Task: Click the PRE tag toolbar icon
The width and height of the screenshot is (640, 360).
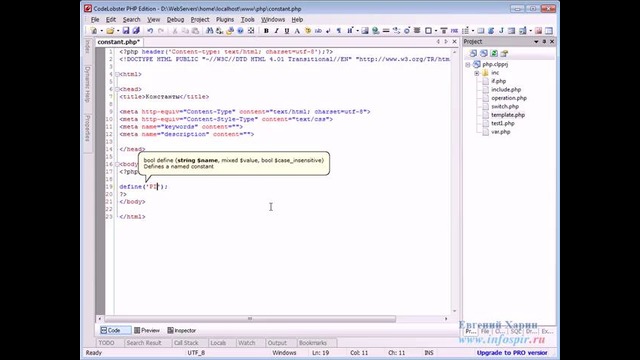Action: 454,31
